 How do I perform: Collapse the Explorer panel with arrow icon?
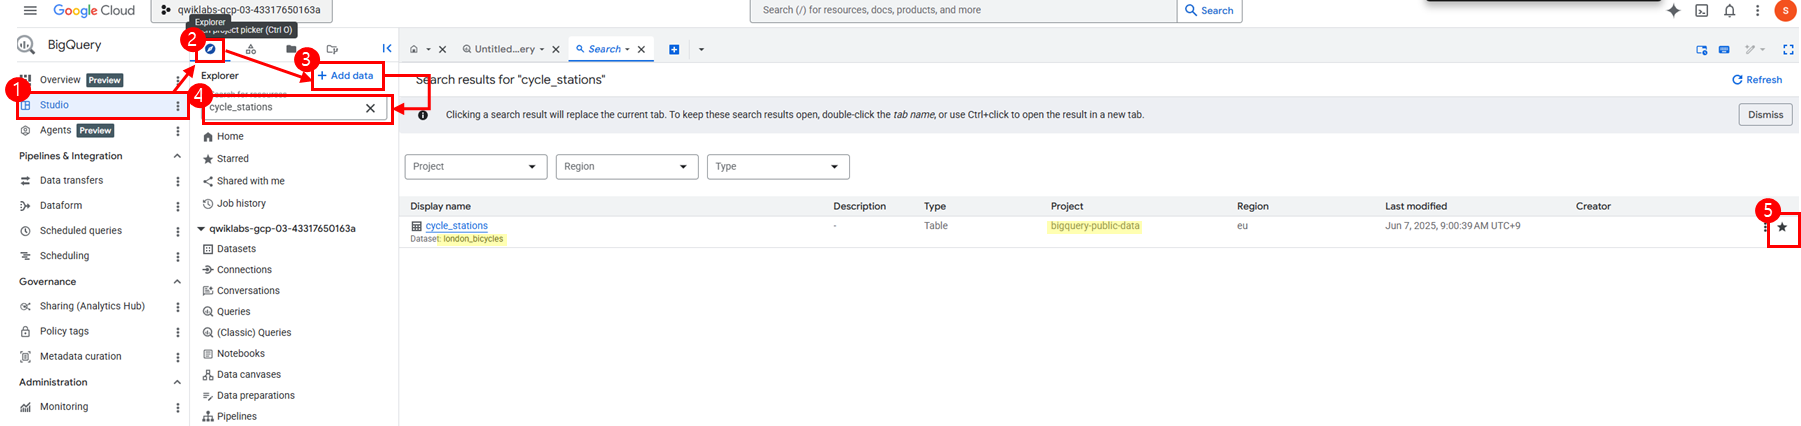[x=387, y=48]
